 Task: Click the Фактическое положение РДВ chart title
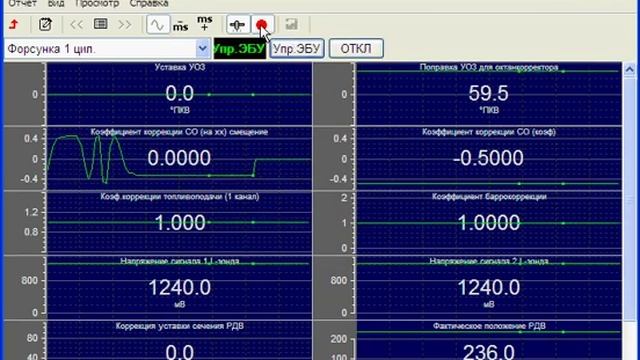[x=489, y=326]
